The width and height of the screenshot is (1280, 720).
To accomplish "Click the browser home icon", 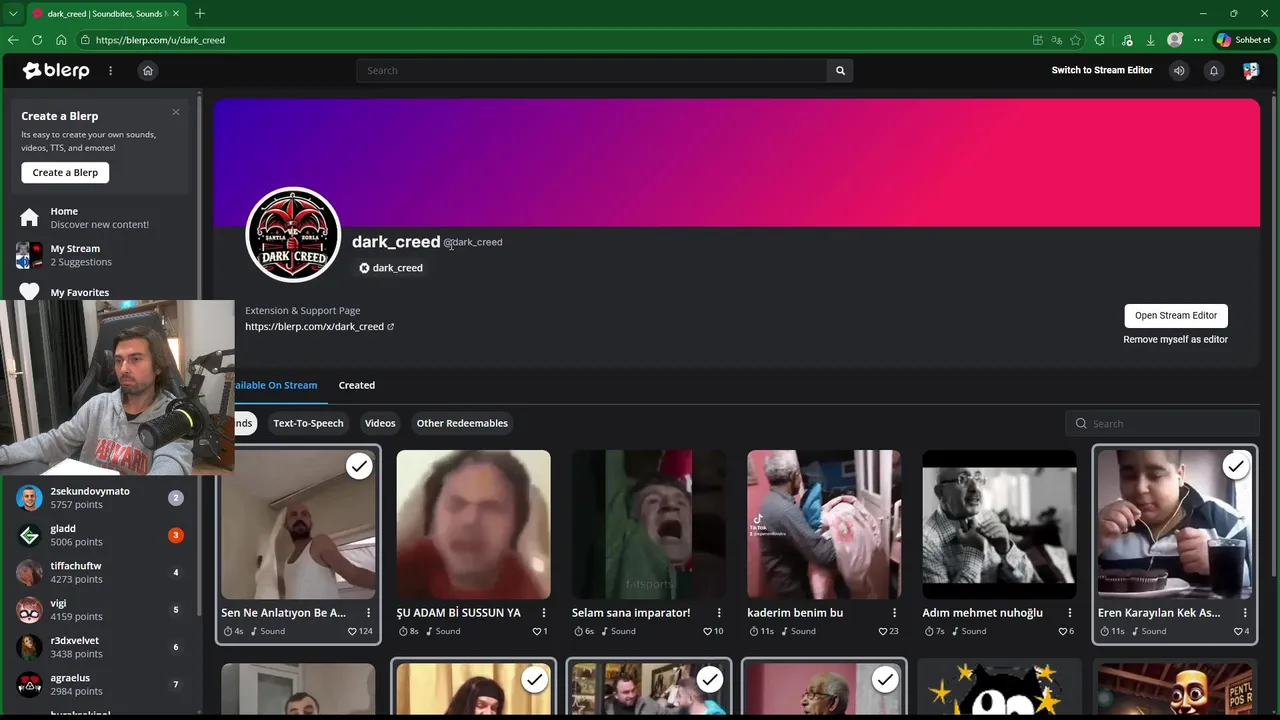I will (61, 40).
